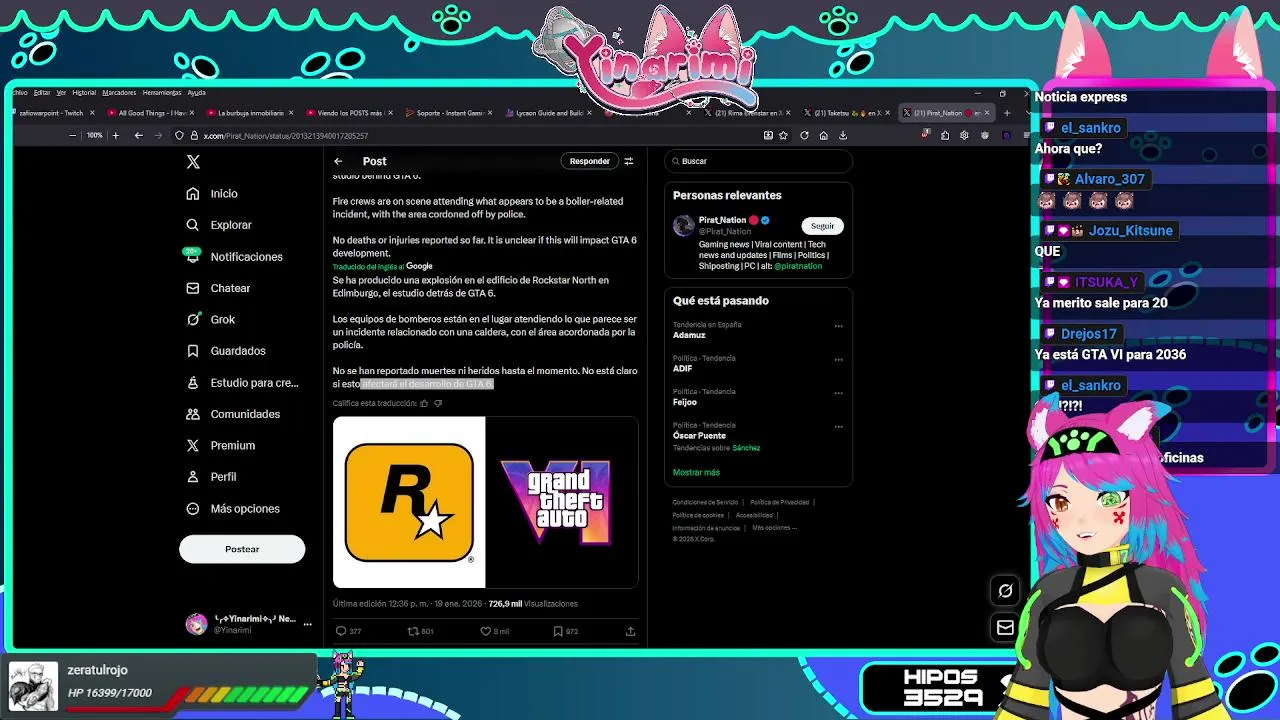Open the overlay refresh icon beside the avatar

[x=1005, y=591]
